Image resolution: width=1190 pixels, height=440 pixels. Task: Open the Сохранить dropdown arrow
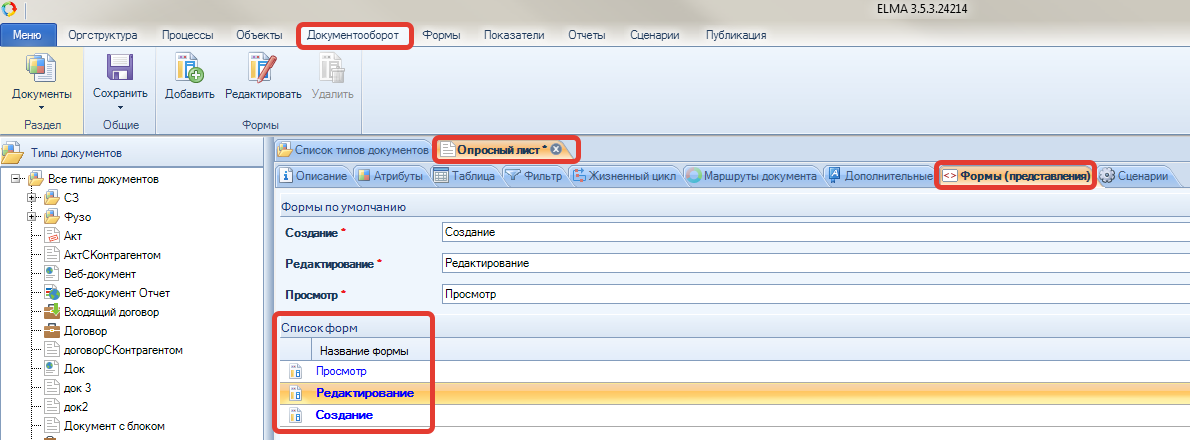coord(120,107)
